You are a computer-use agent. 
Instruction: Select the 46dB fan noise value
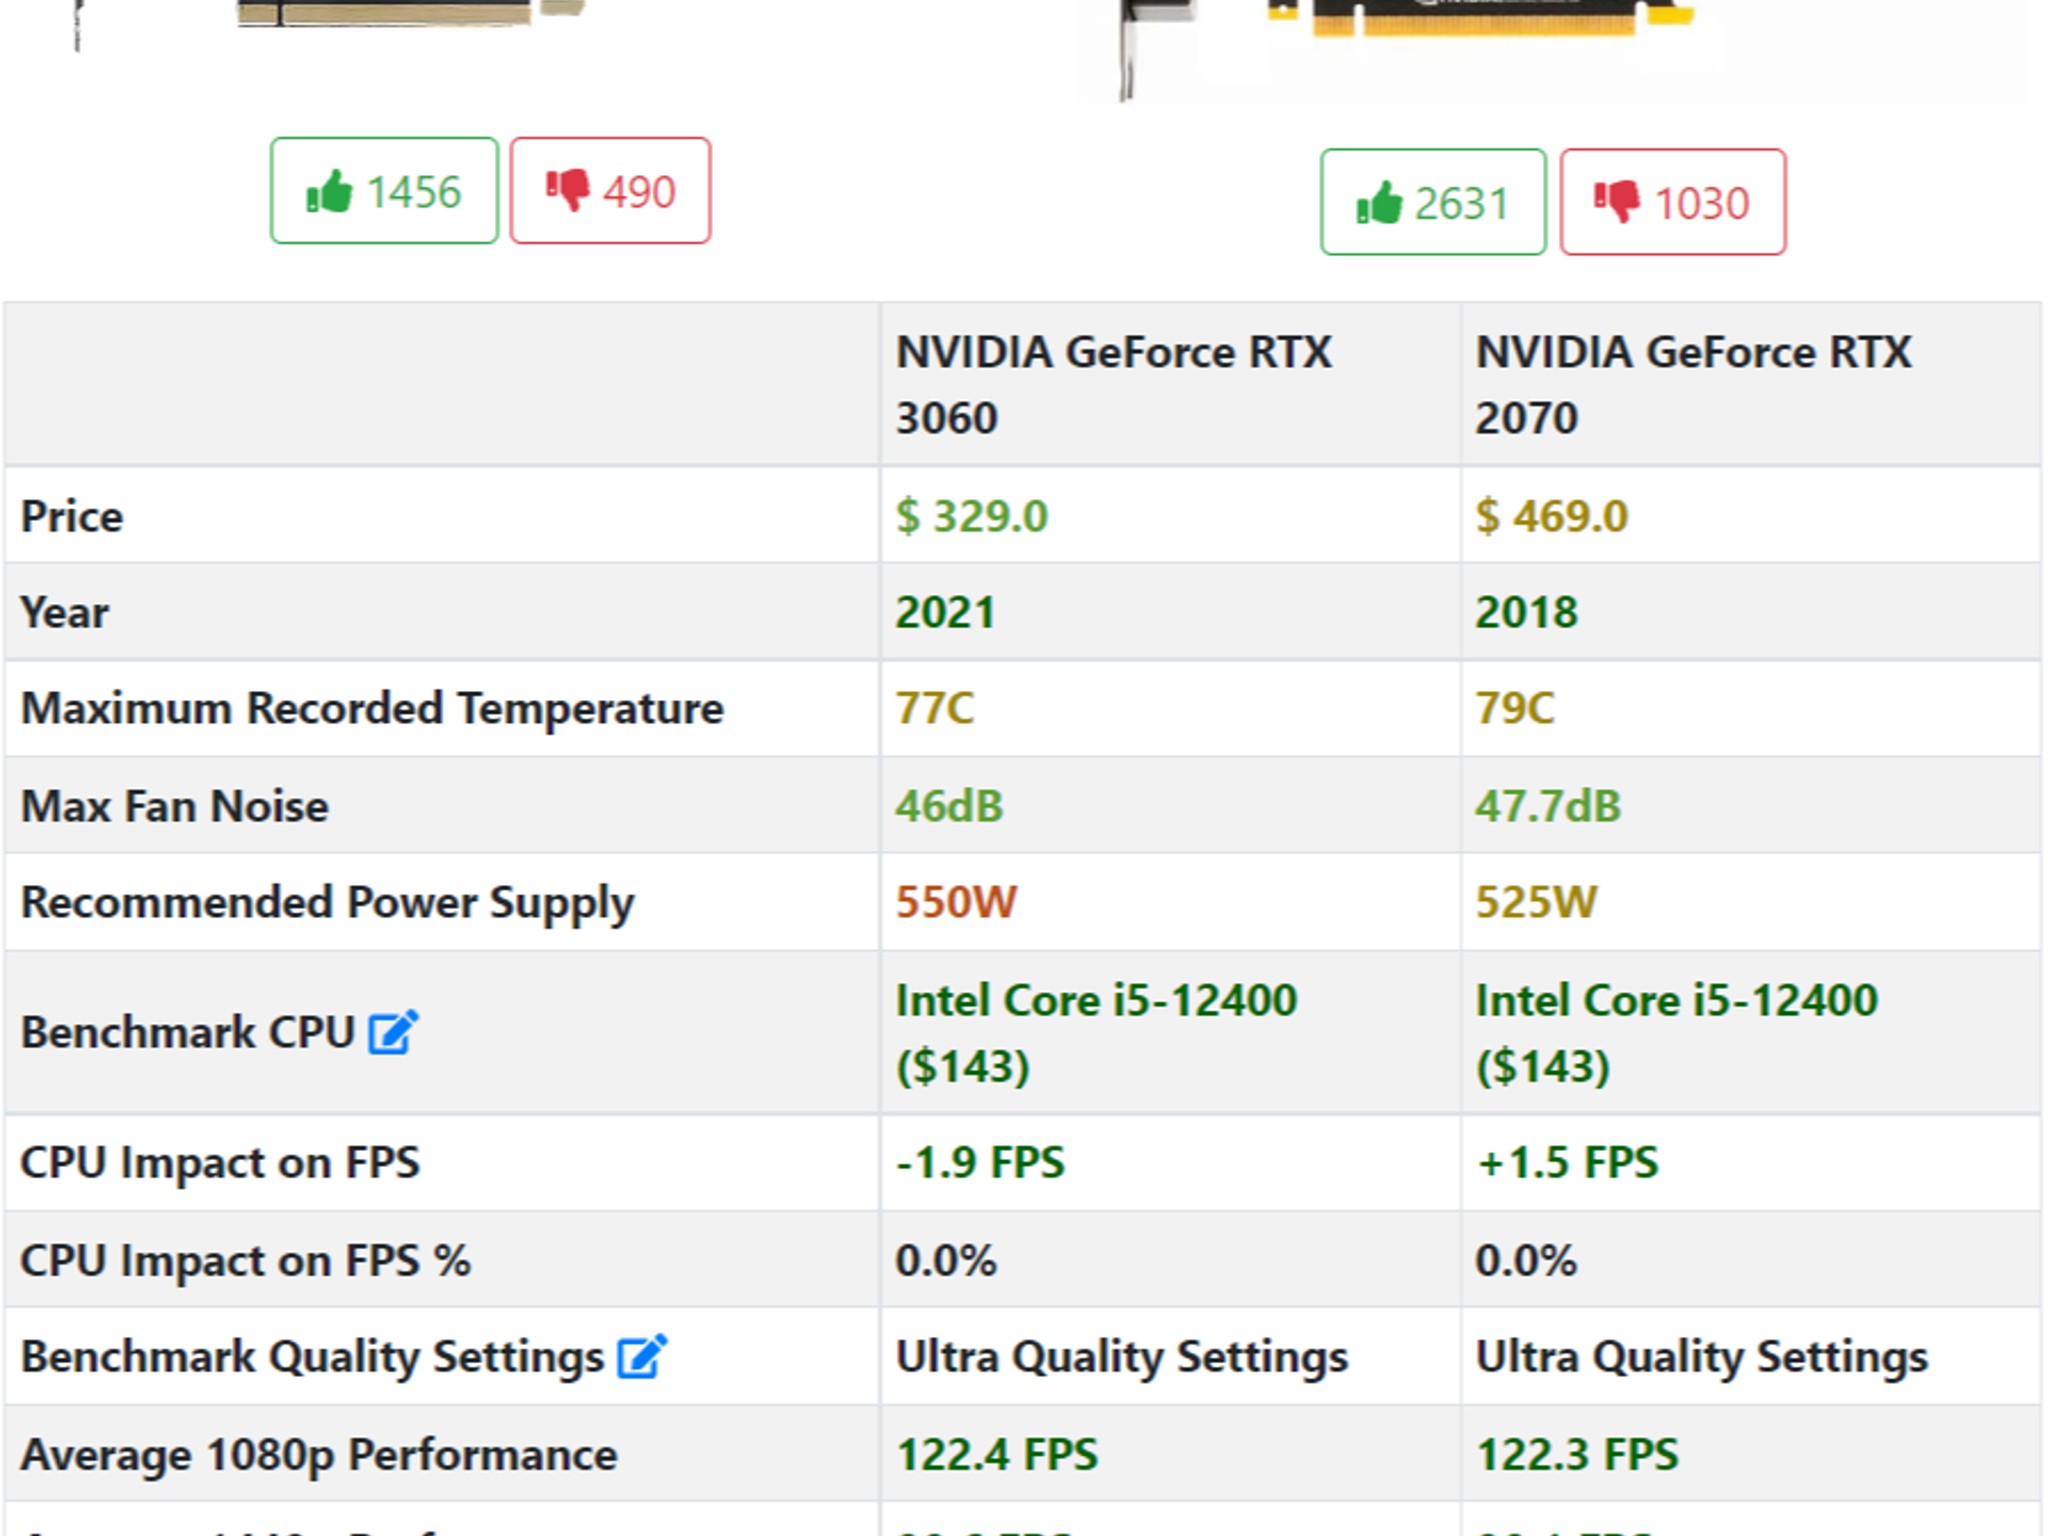pos(949,806)
